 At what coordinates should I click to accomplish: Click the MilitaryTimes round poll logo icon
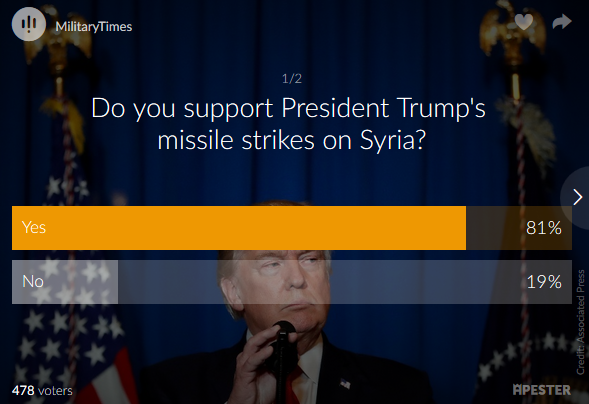tap(29, 24)
